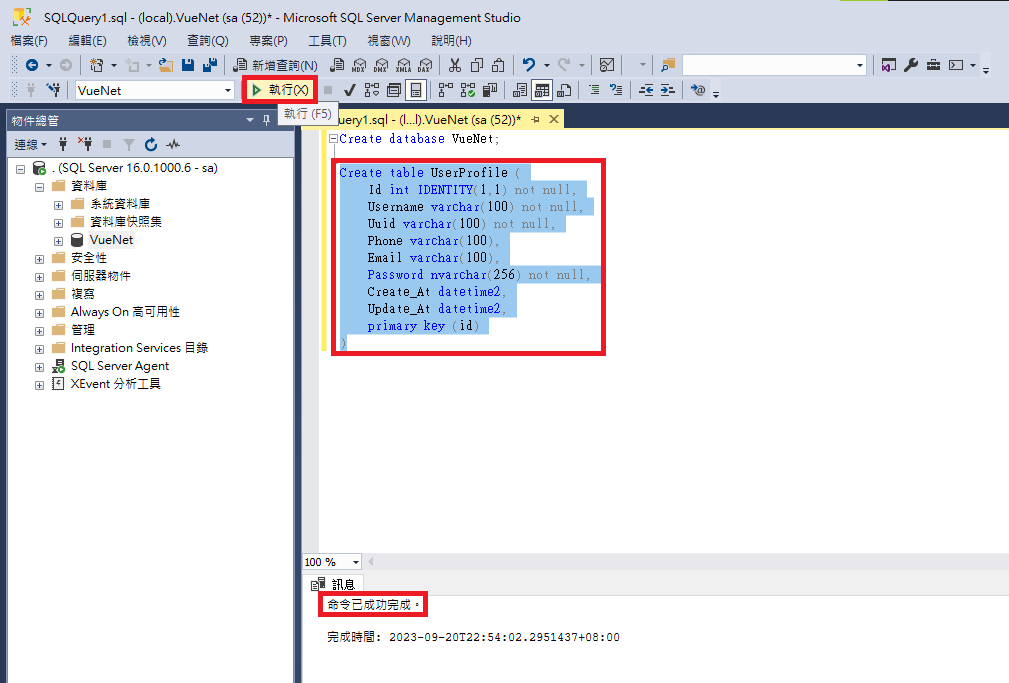Open a new DMX query
This screenshot has width=1009, height=683.
(381, 65)
